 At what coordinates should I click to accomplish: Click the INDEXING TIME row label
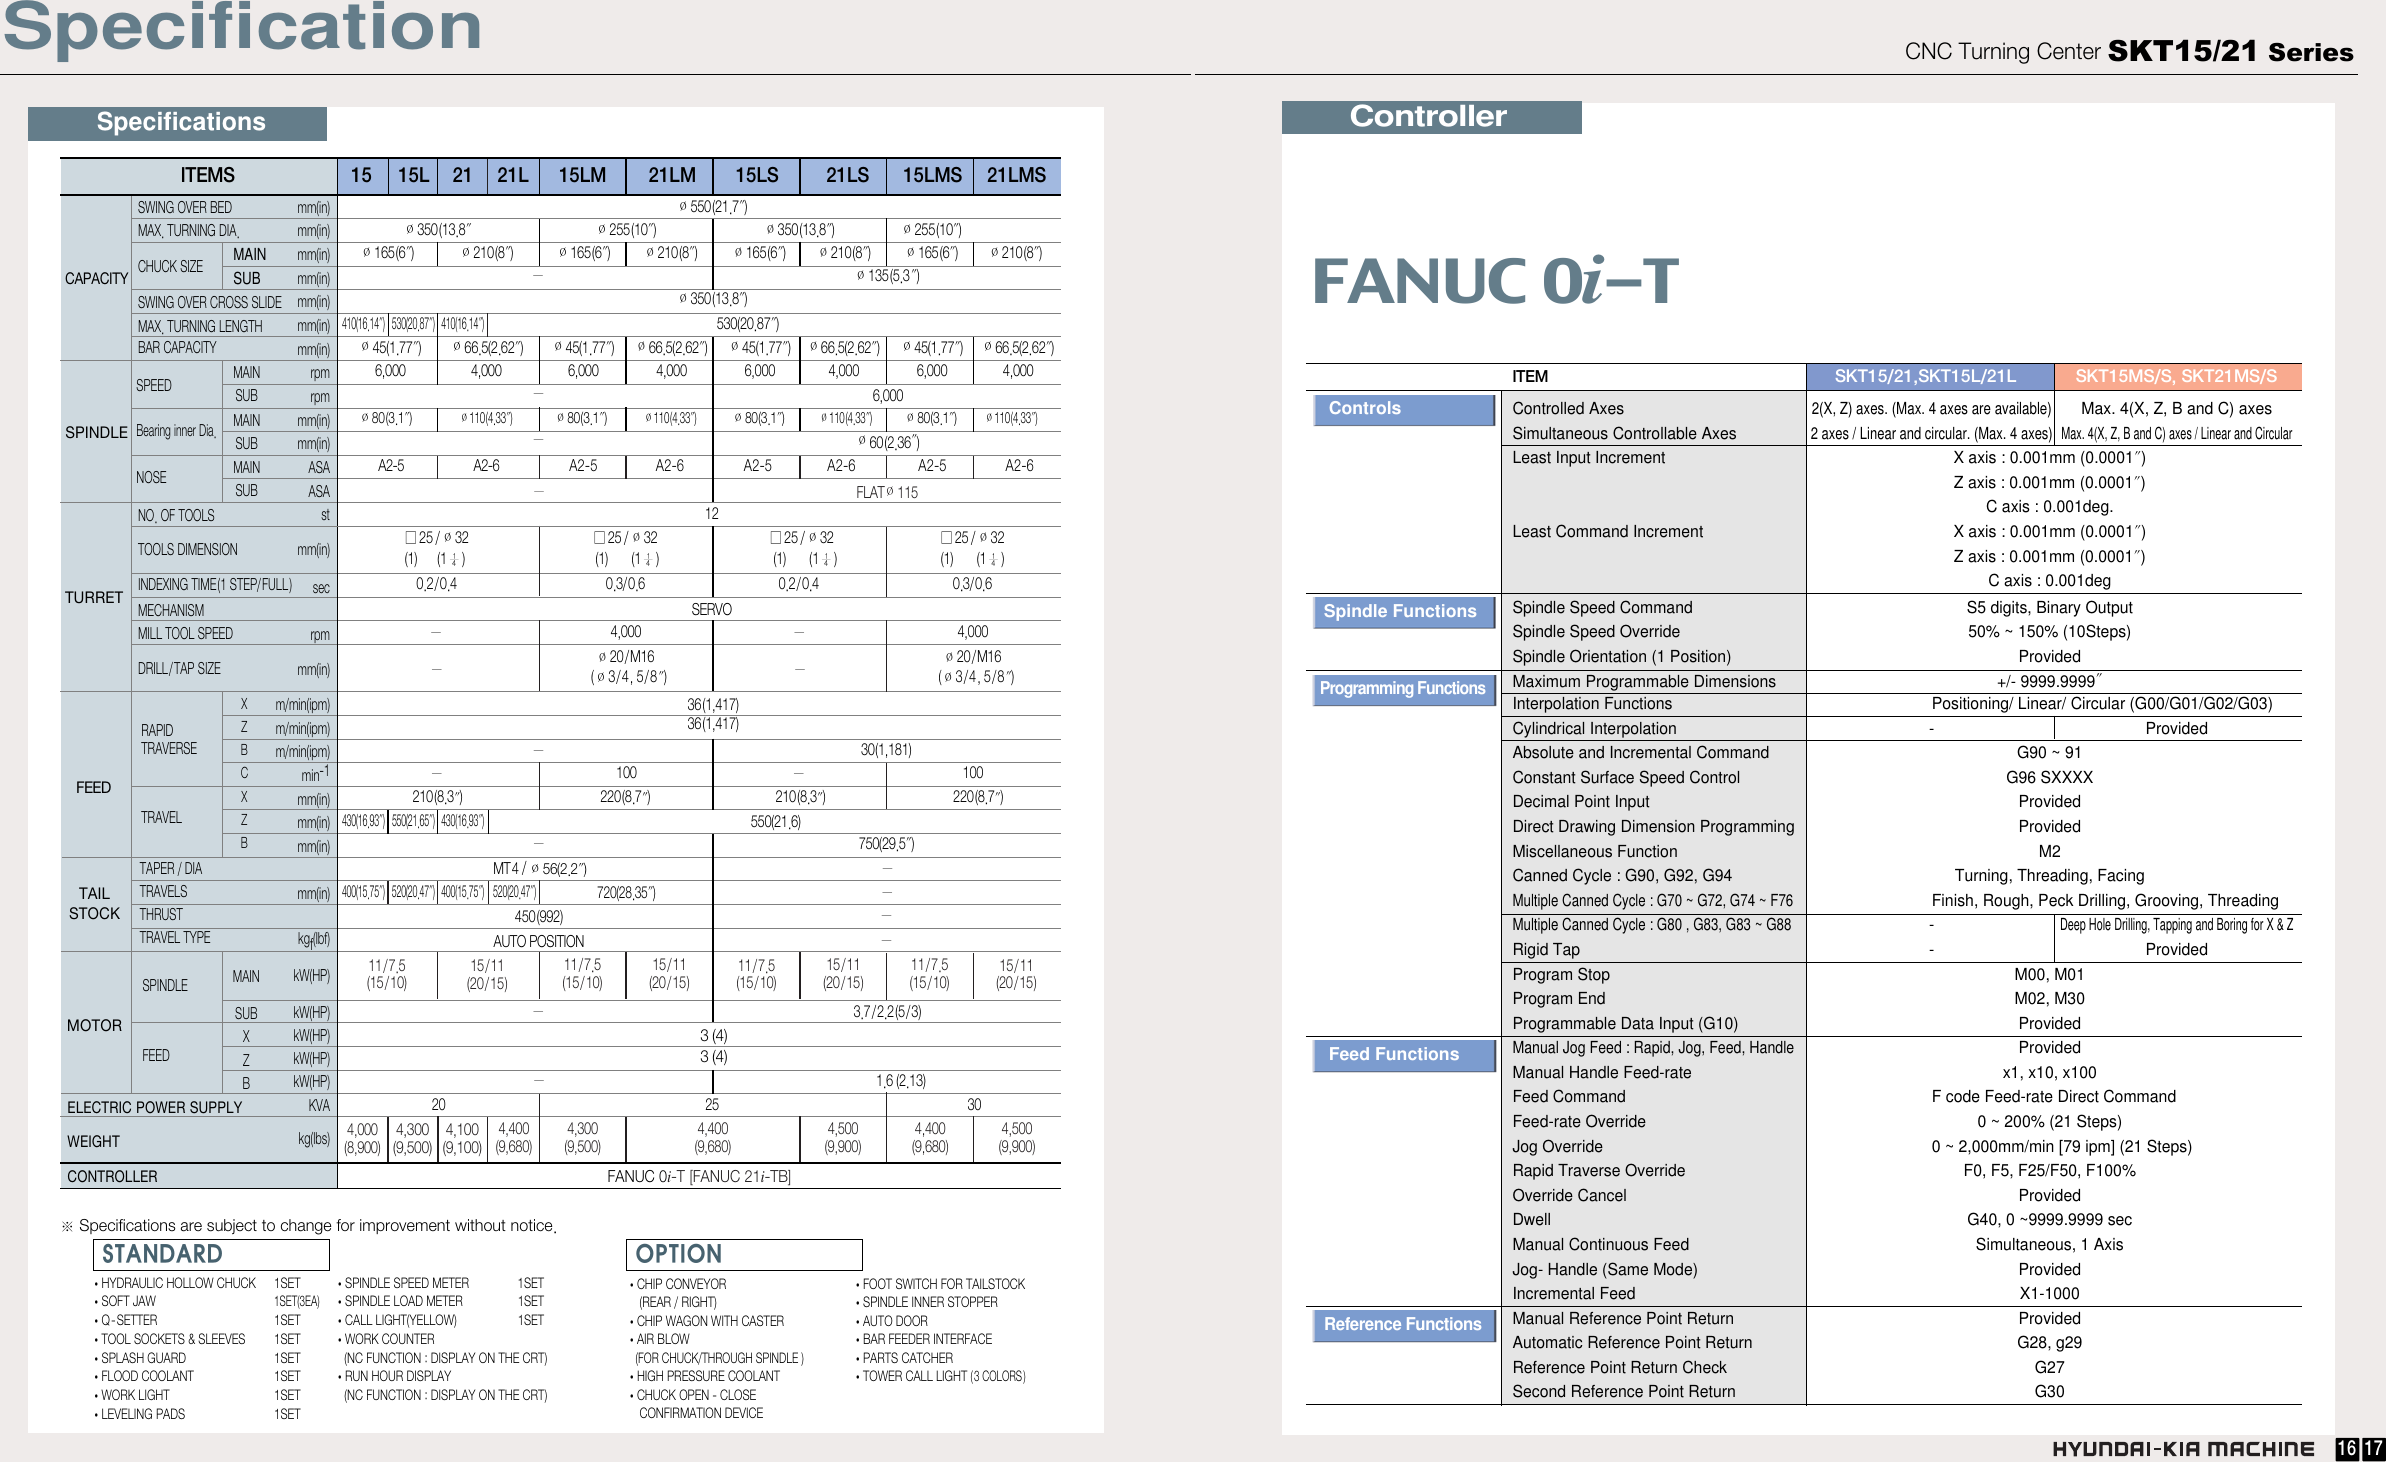pyautogui.click(x=215, y=585)
